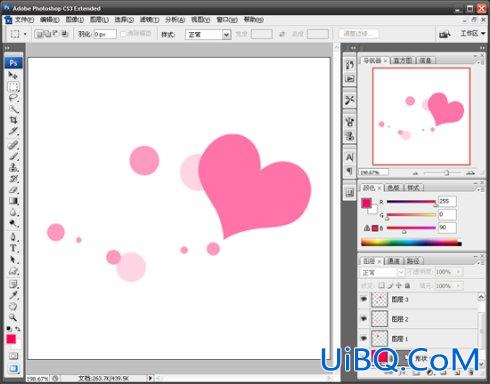Select the Path Selection tool
Screen dimensions: 490x384
(x=13, y=260)
